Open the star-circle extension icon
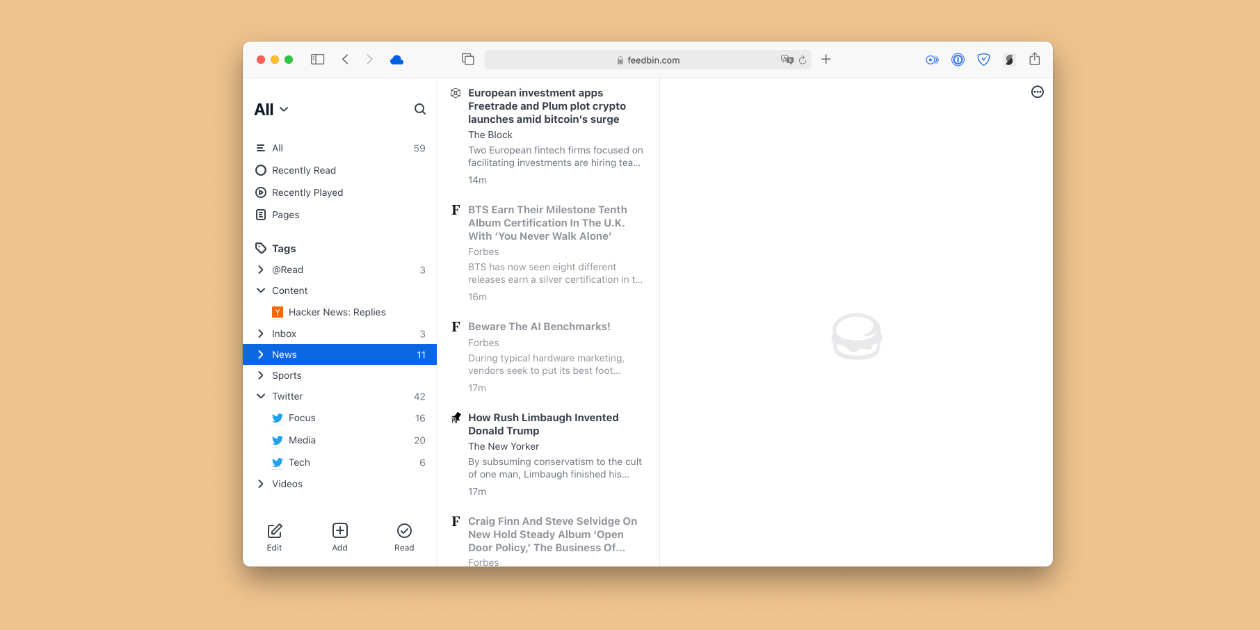The image size is (1260, 630). click(932, 60)
